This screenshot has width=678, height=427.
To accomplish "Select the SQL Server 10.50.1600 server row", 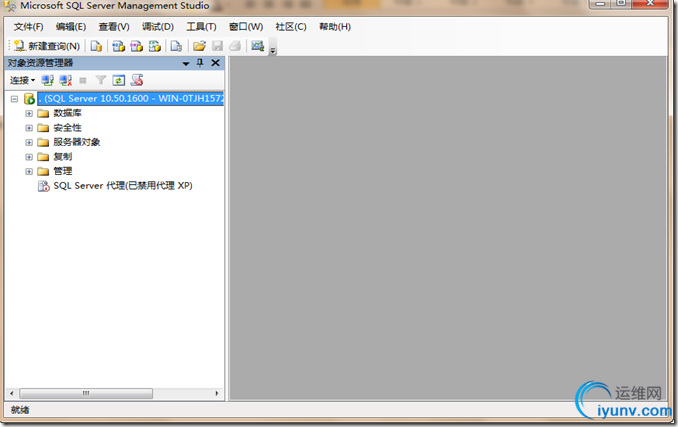I will click(131, 99).
